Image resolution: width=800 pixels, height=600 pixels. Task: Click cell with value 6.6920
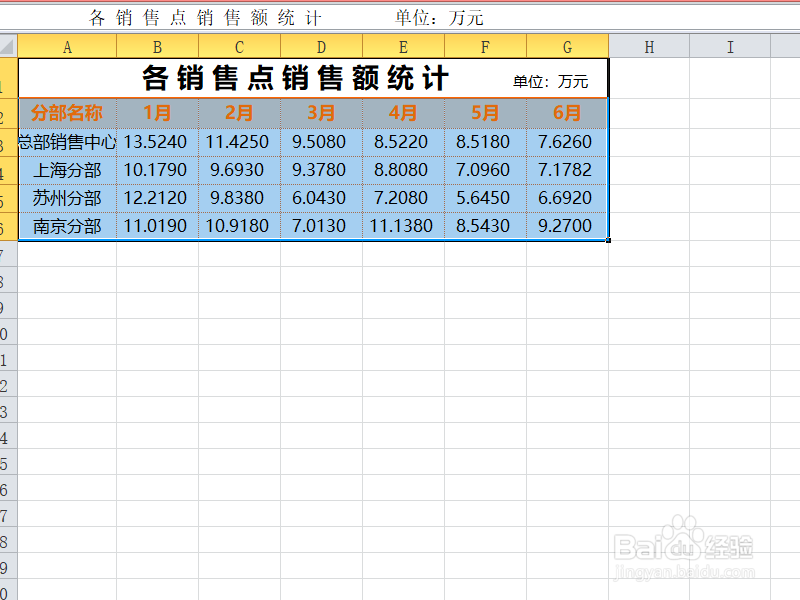pos(567,198)
